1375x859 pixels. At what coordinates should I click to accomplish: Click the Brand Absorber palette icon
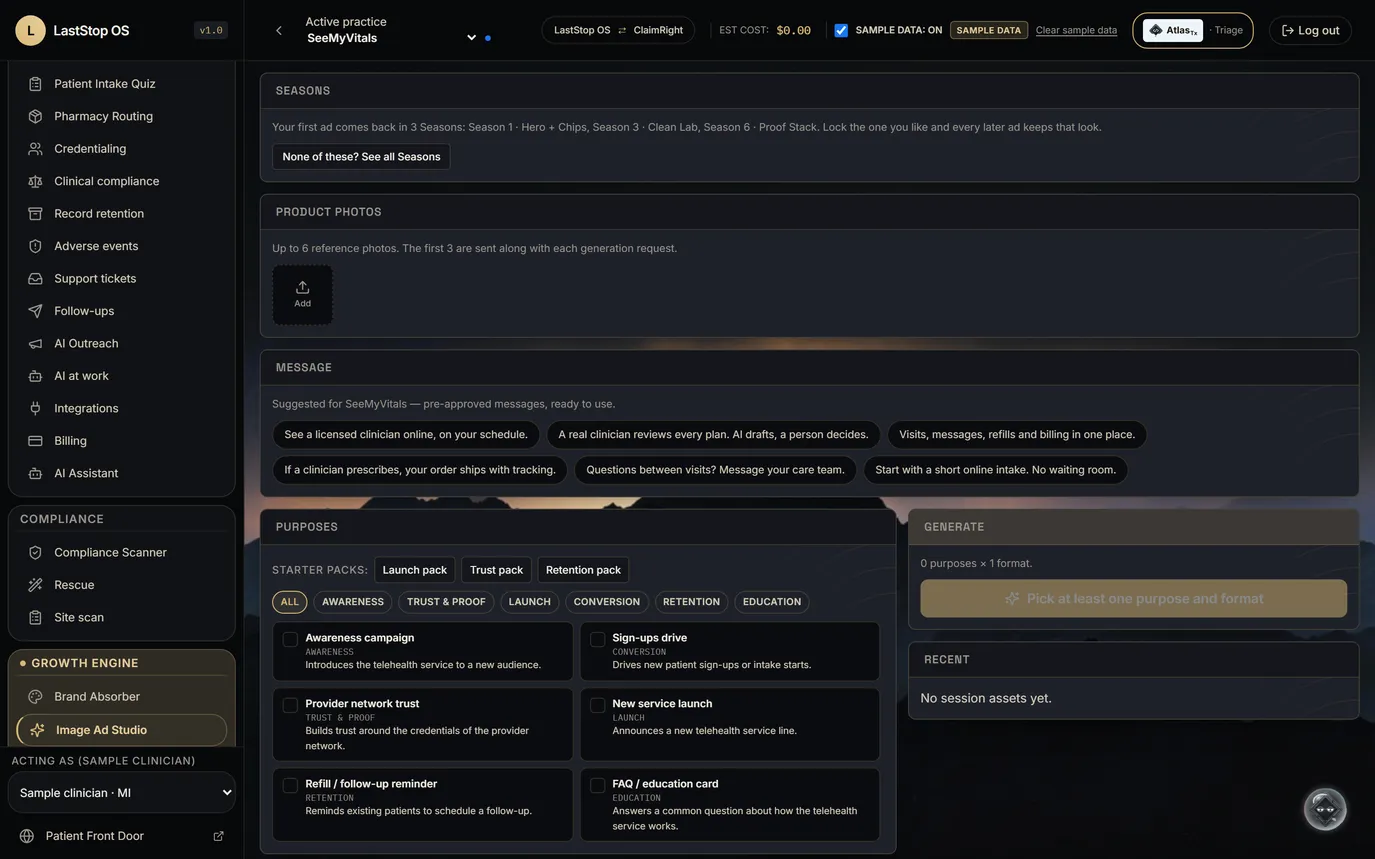tap(35, 697)
